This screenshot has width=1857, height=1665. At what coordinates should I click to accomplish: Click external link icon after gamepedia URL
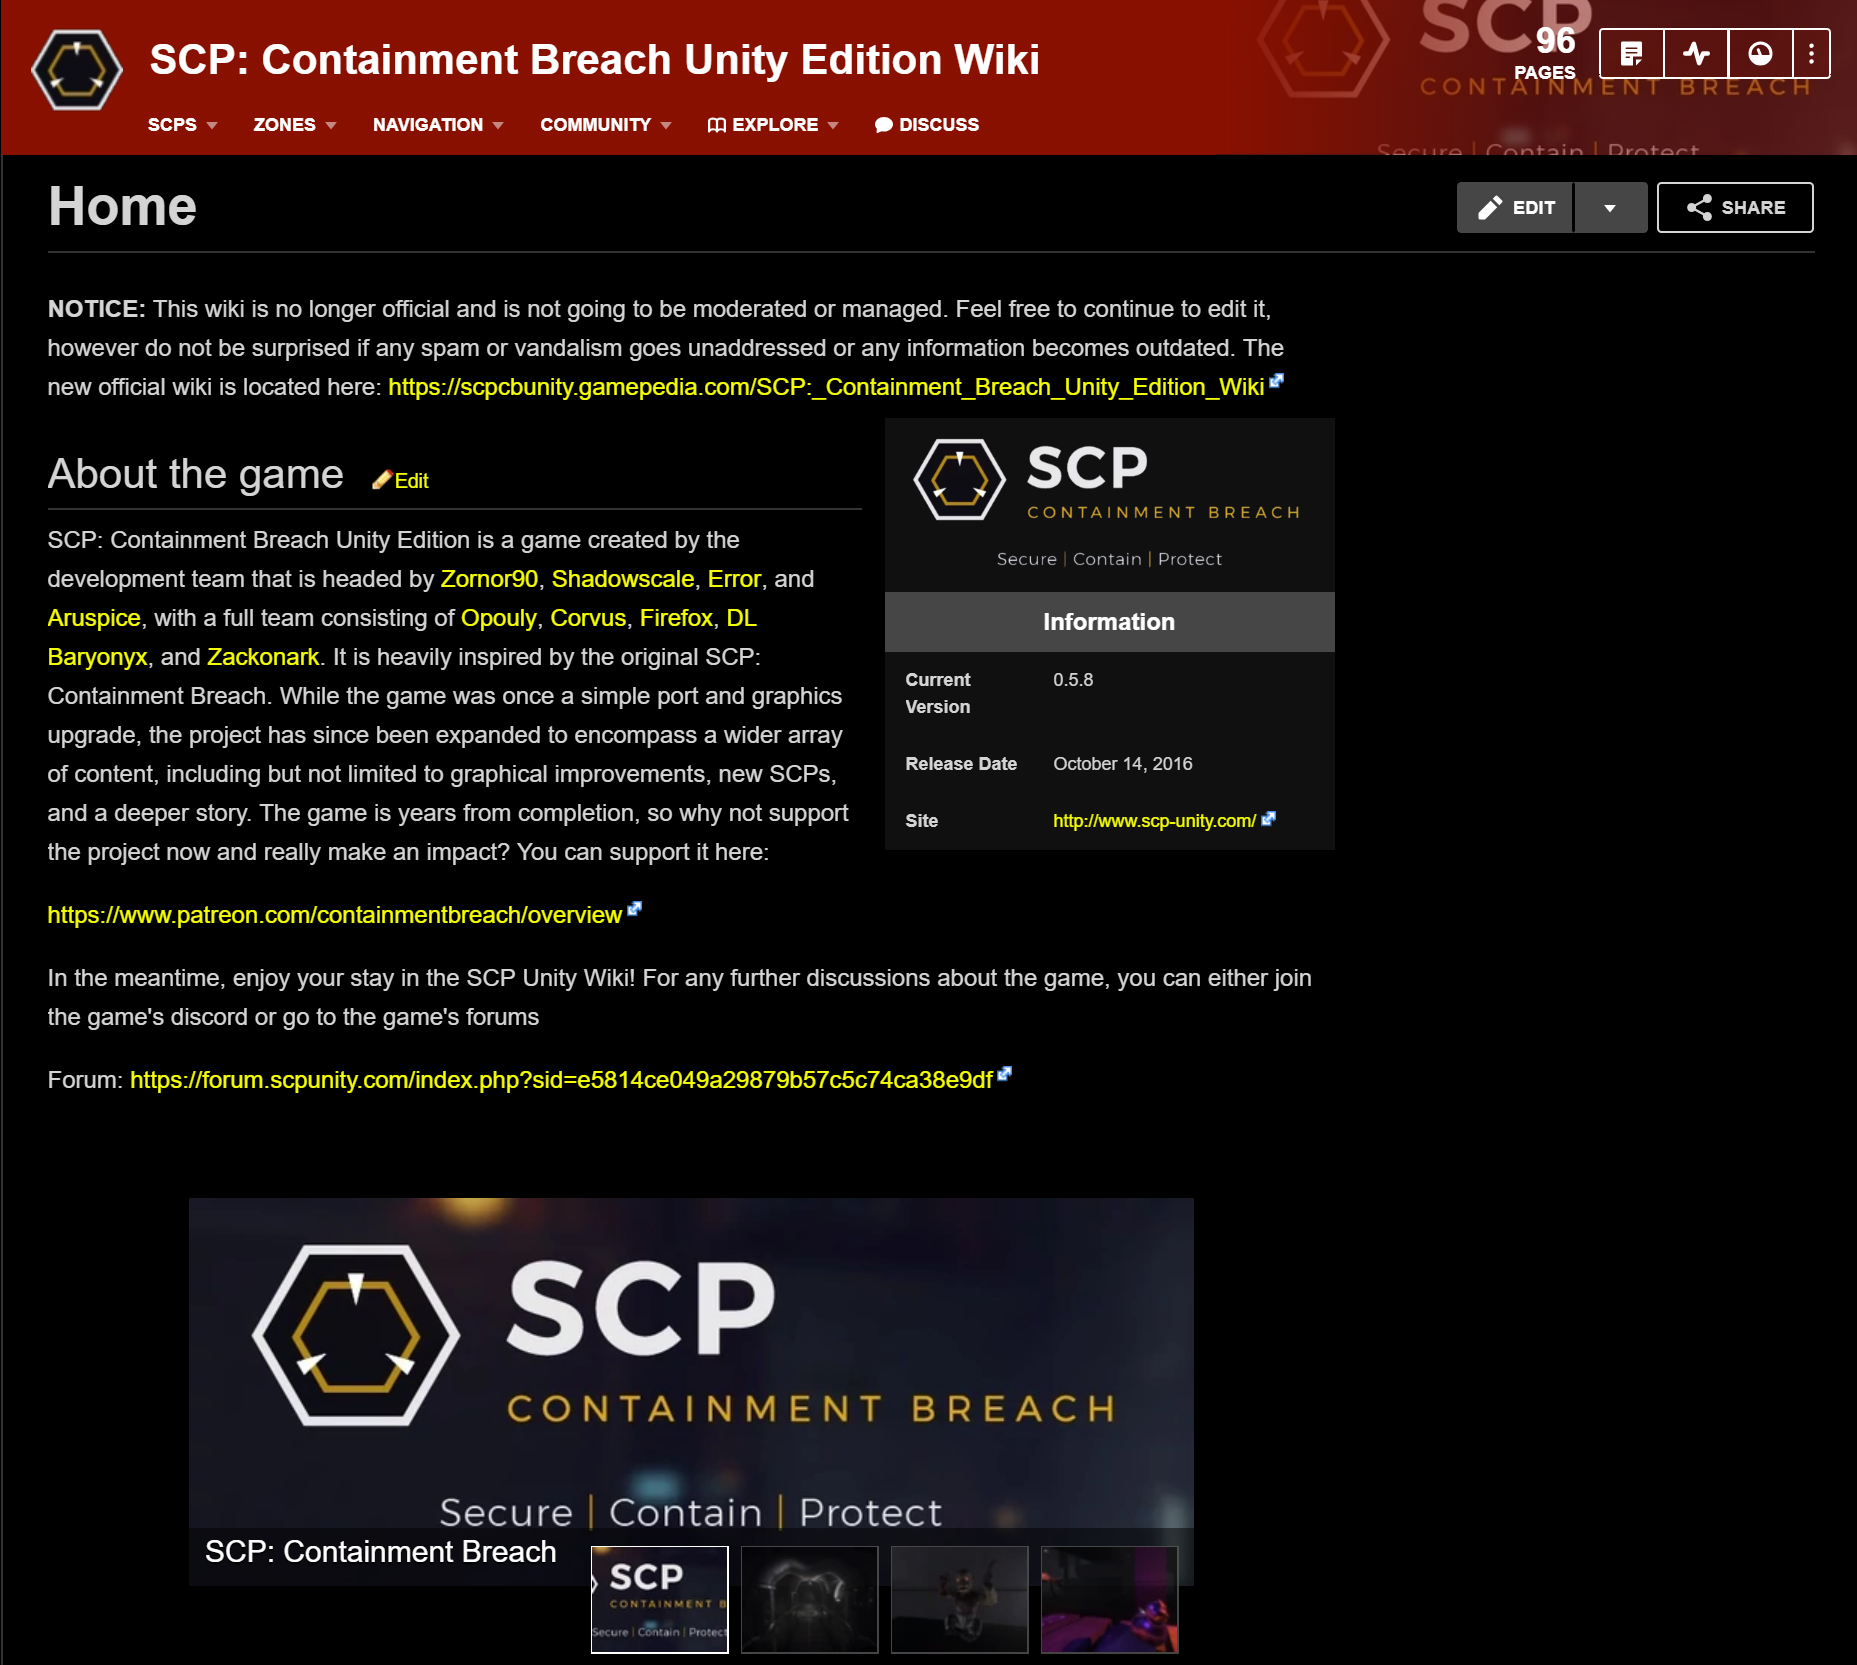point(1276,381)
